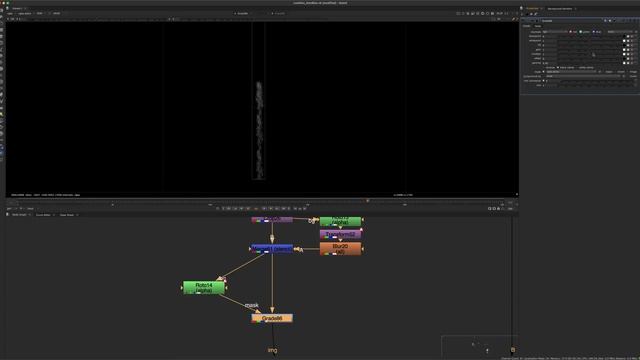Image resolution: width=640 pixels, height=360 pixels.
Task: Enable the white clamp checkbox
Action: tap(577, 68)
